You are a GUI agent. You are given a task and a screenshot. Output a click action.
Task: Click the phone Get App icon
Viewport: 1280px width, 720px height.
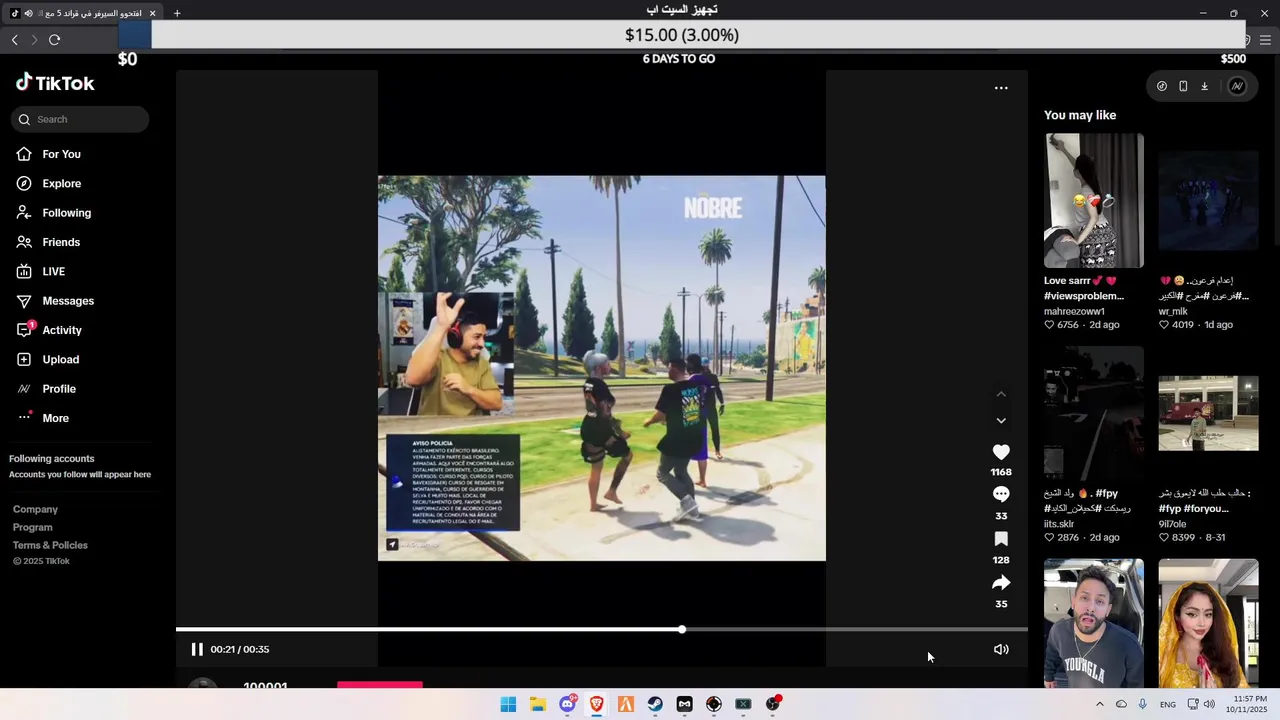[x=1183, y=86]
